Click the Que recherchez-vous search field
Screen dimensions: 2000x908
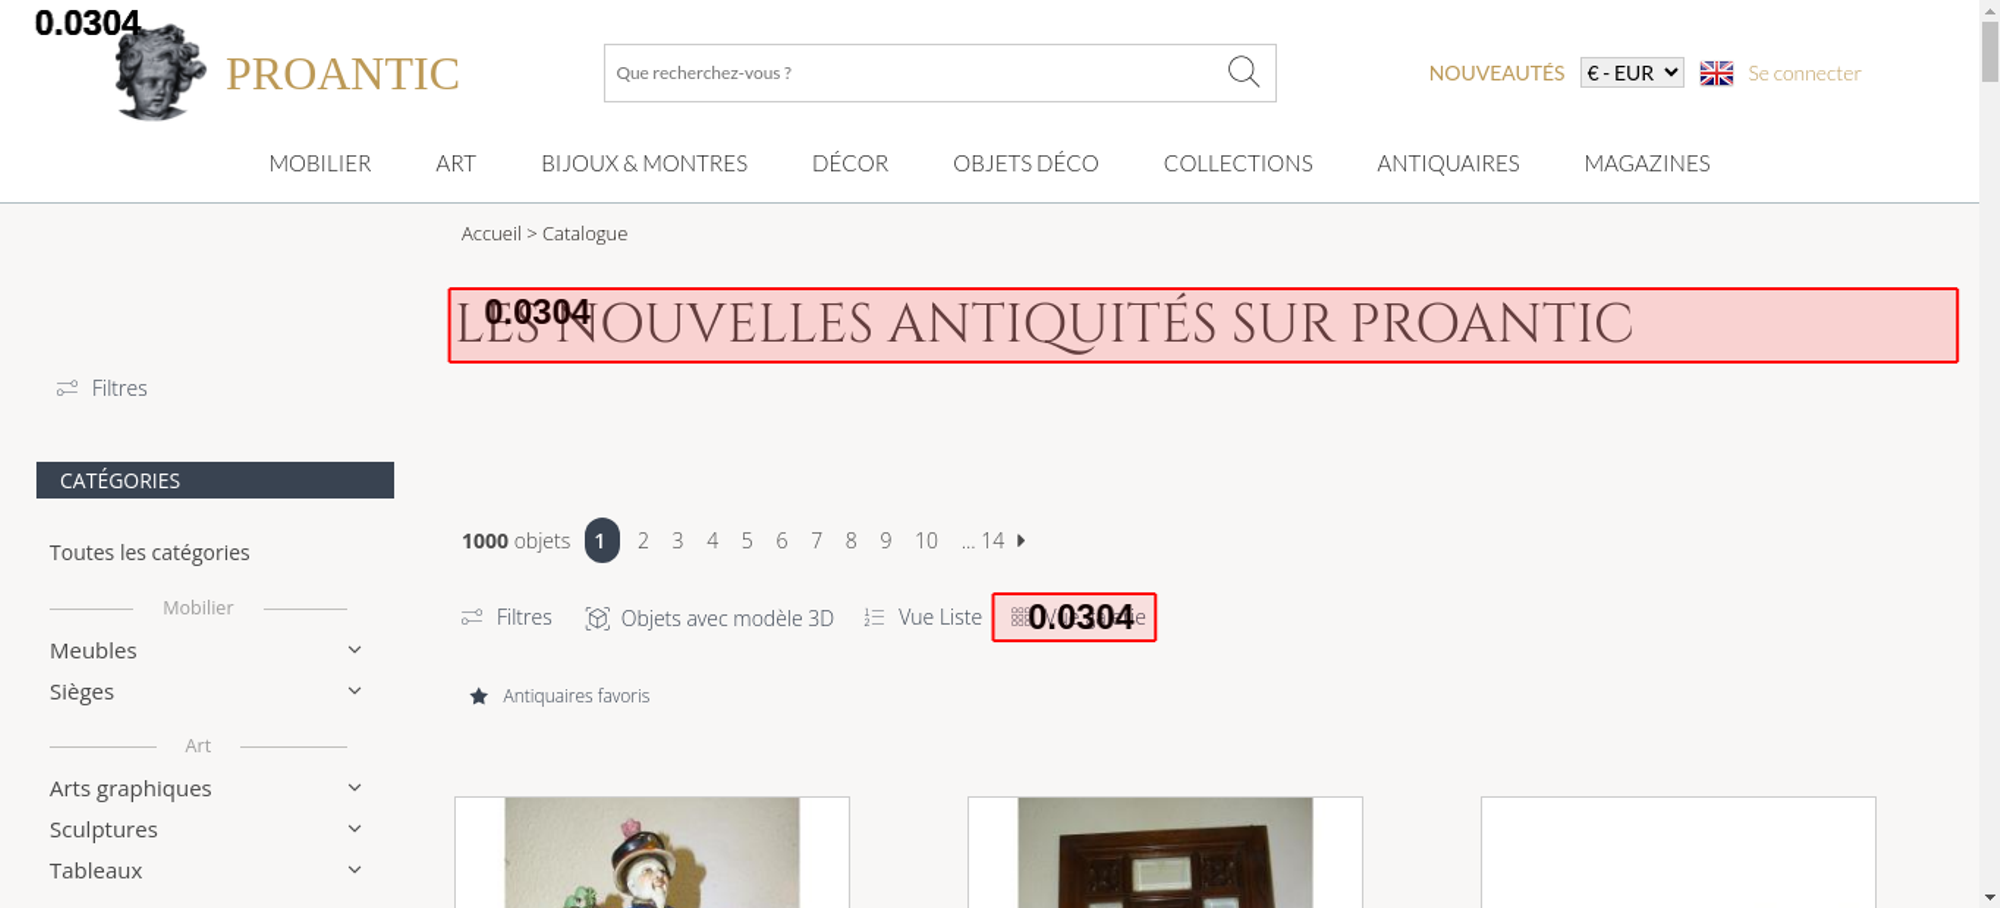915,73
